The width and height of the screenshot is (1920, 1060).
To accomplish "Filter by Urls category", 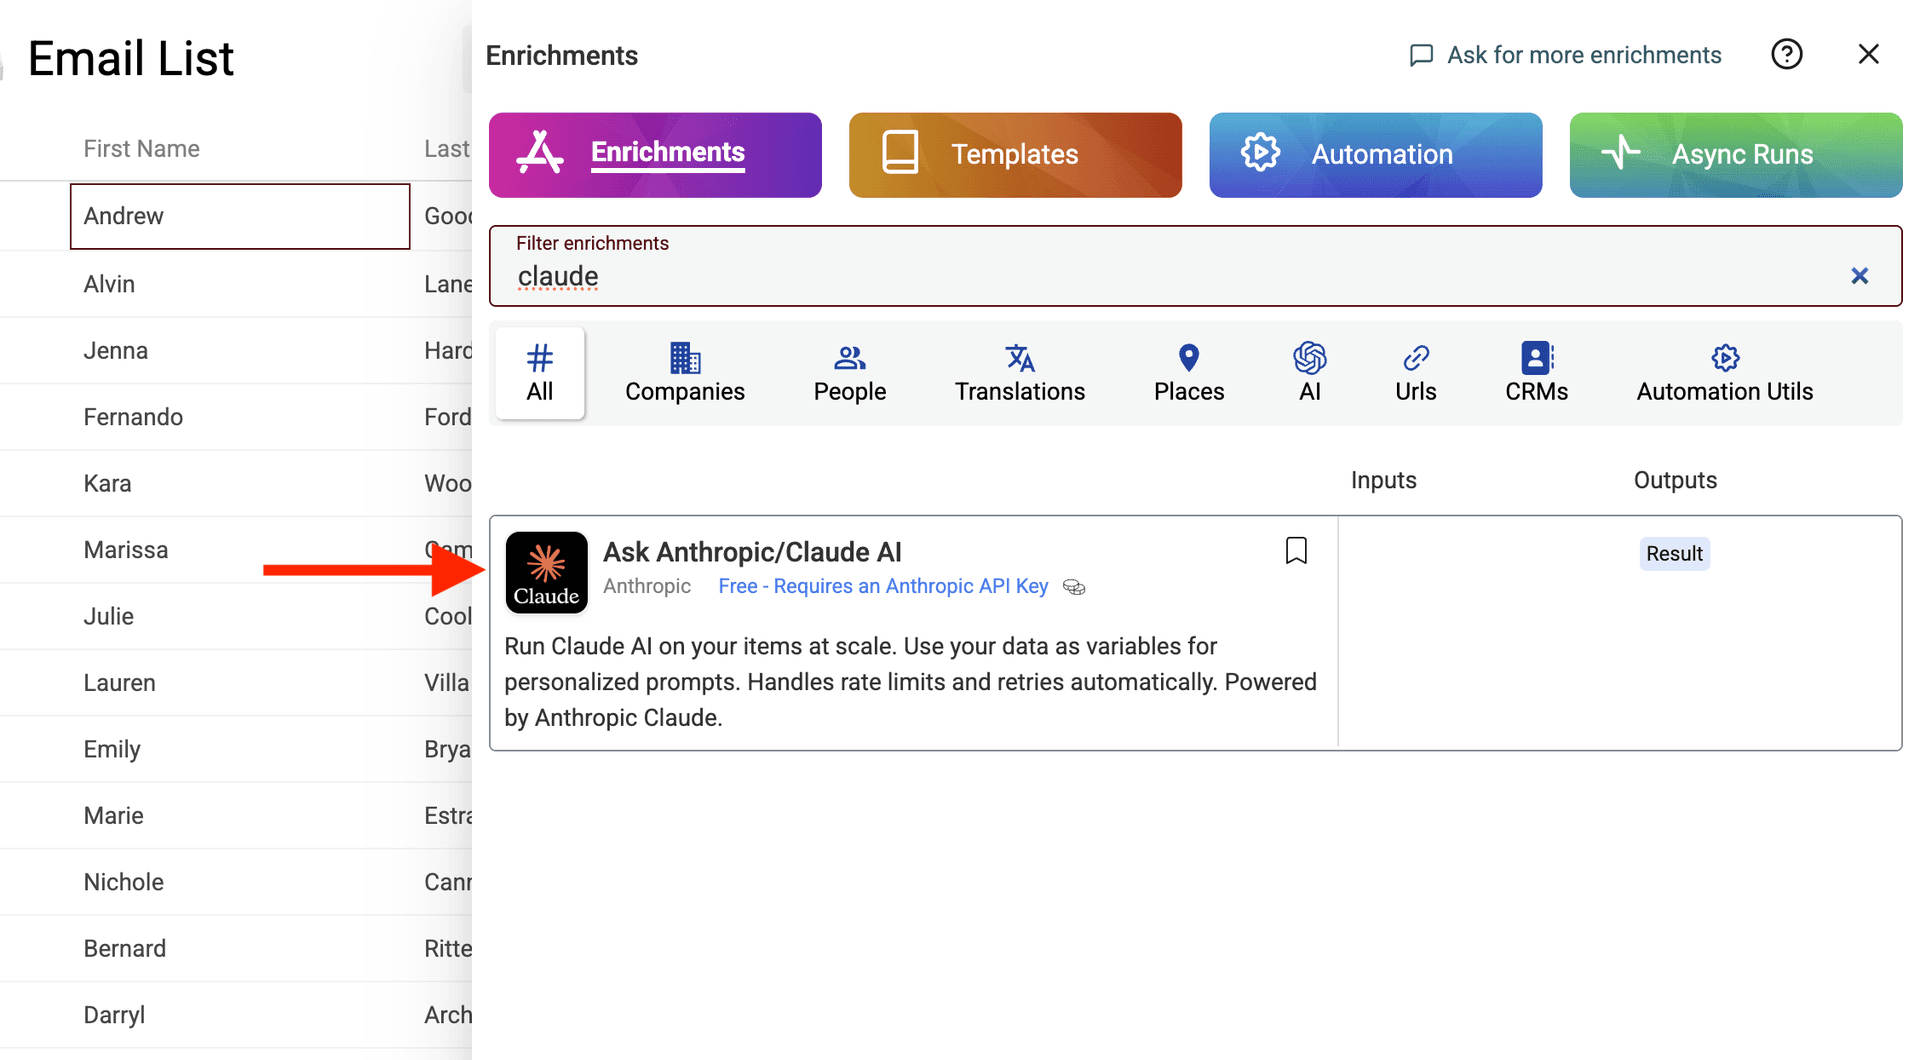I will (1415, 373).
